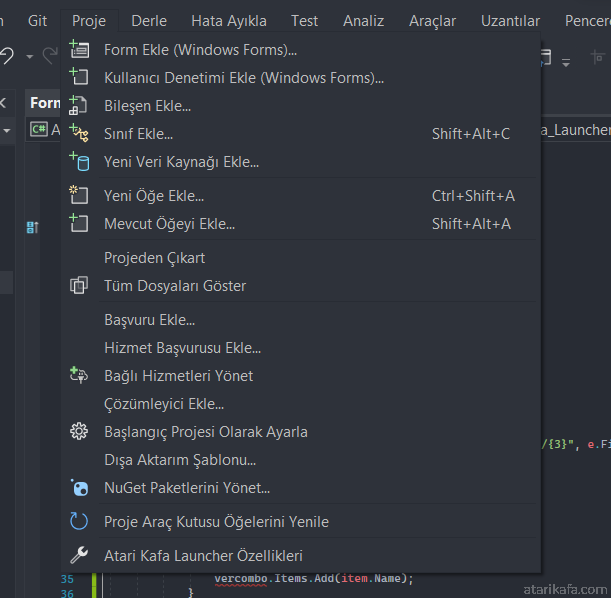Open the Araçlar menu
Screen dimensions: 611x598
pos(432,21)
